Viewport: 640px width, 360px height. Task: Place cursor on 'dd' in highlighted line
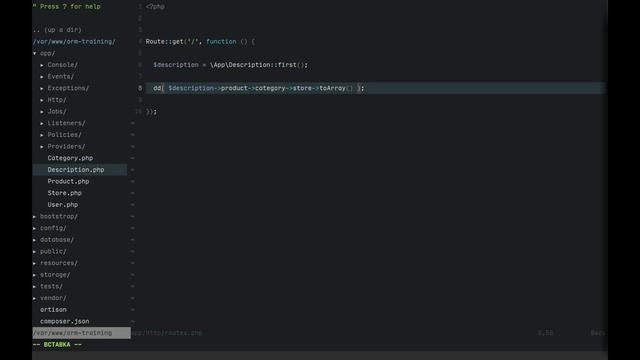pos(157,88)
